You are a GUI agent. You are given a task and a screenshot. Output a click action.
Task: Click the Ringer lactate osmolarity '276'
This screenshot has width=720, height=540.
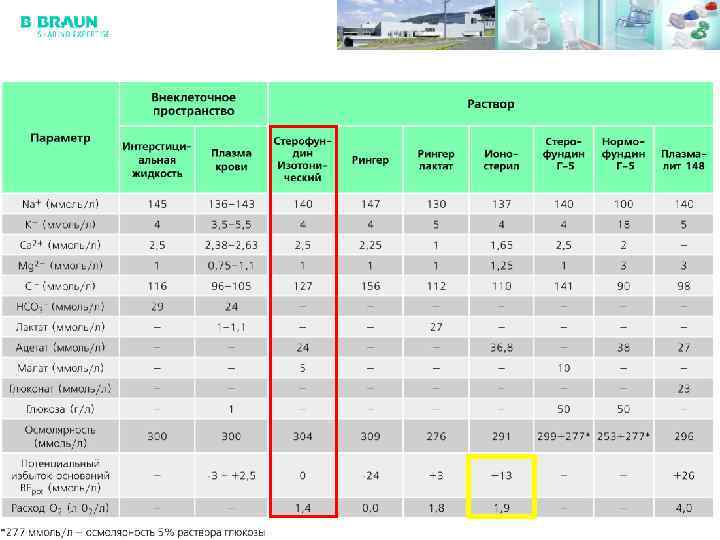(x=436, y=436)
